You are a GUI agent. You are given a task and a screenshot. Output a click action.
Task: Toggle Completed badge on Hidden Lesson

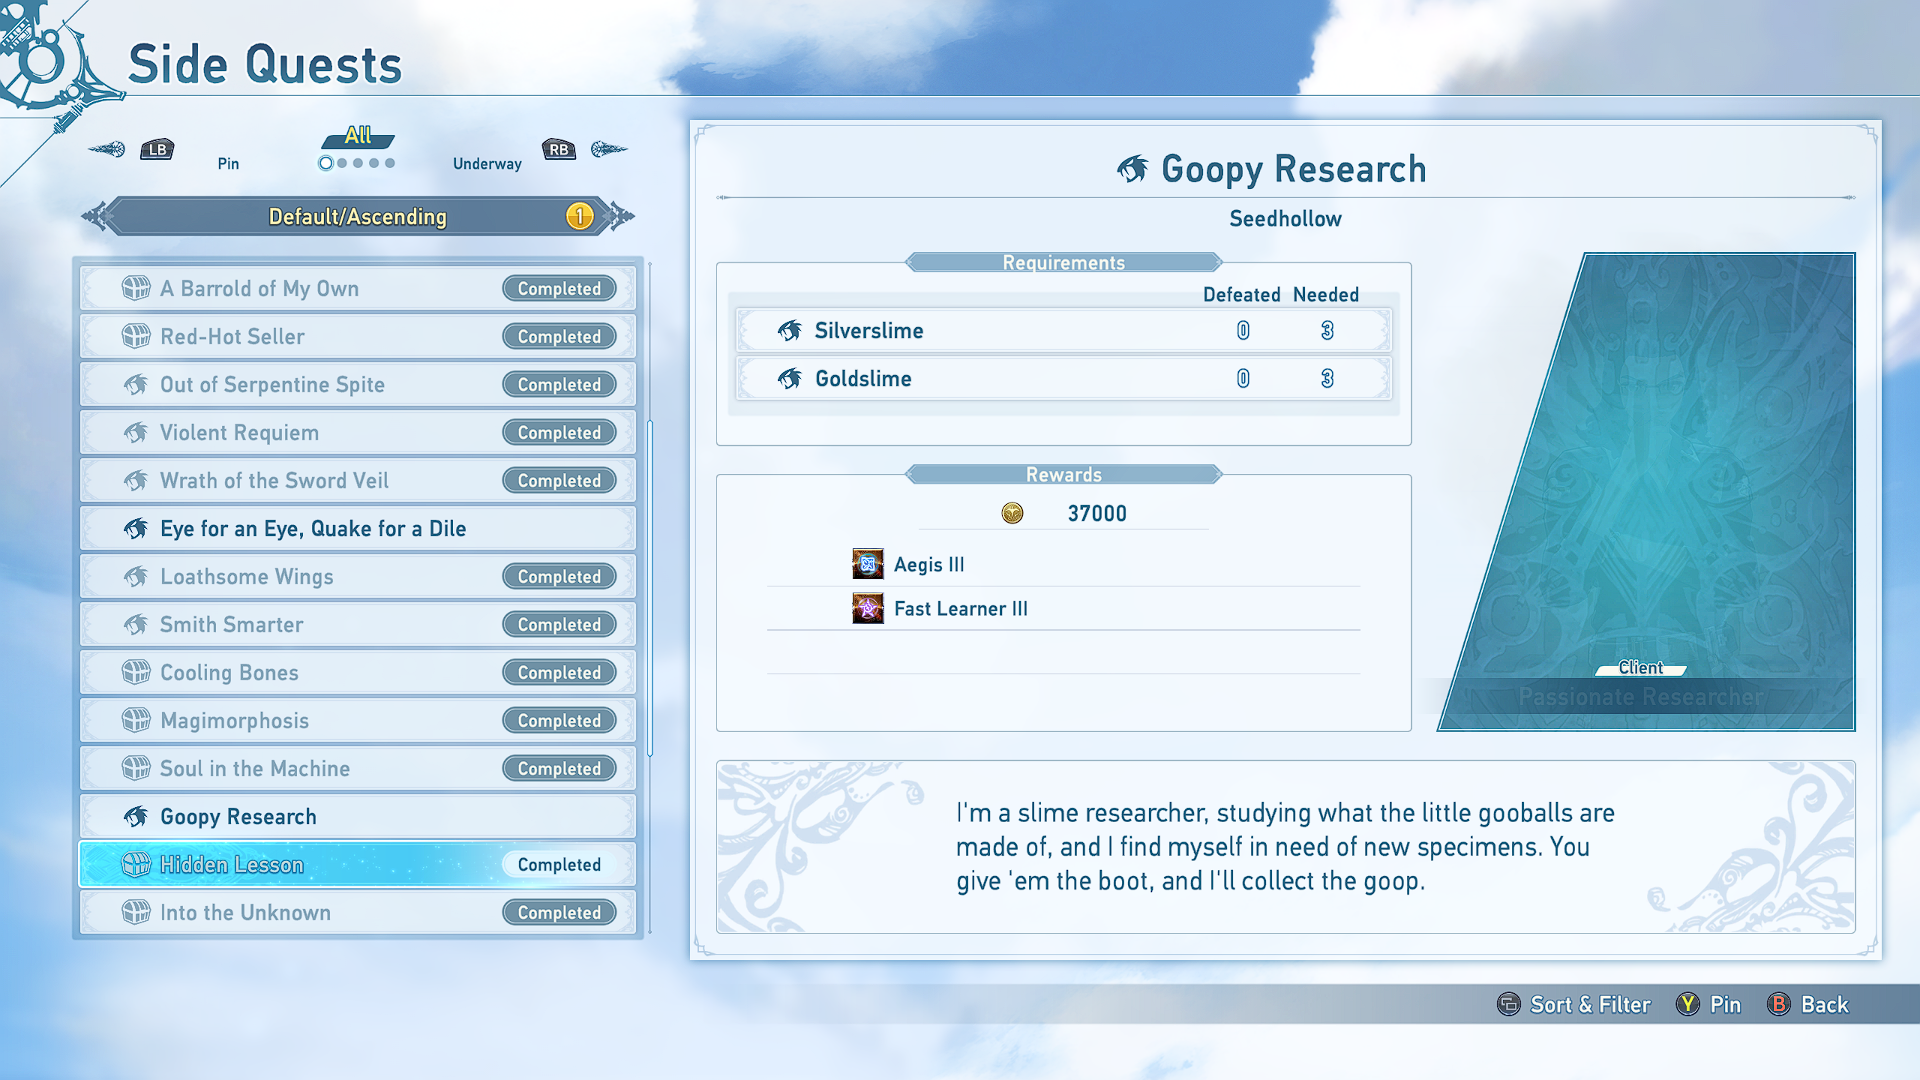click(559, 865)
